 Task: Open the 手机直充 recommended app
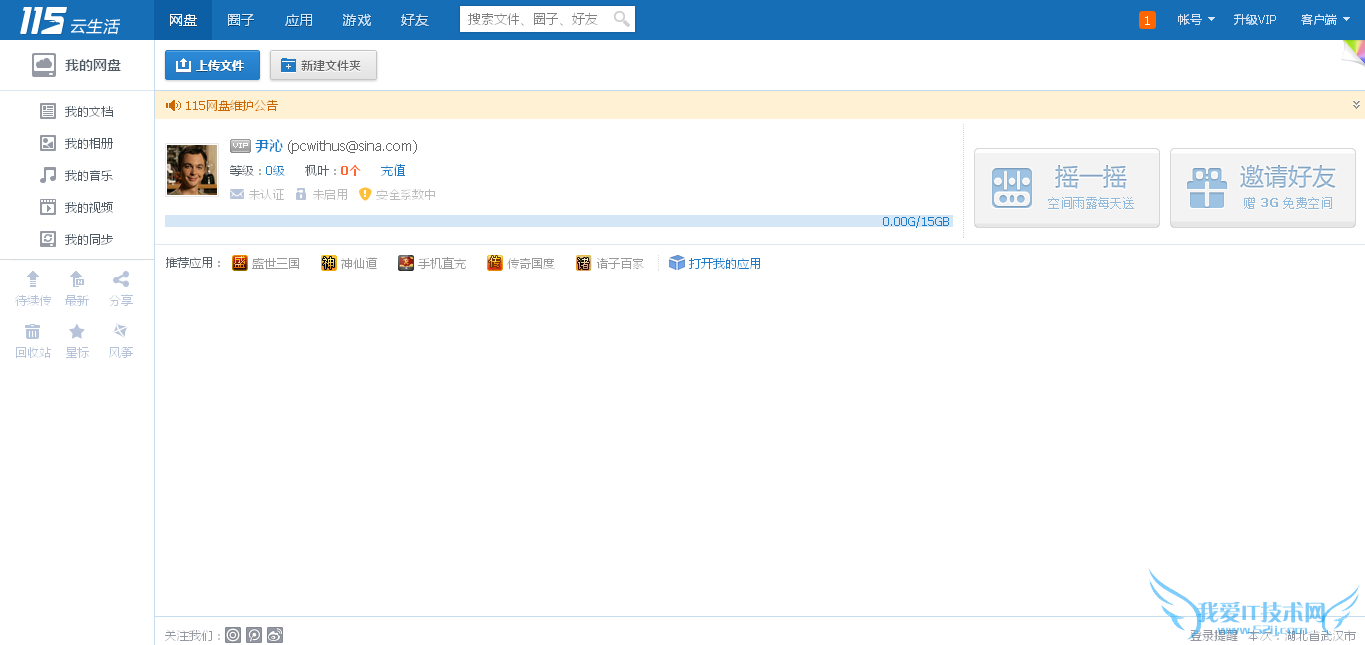[432, 264]
